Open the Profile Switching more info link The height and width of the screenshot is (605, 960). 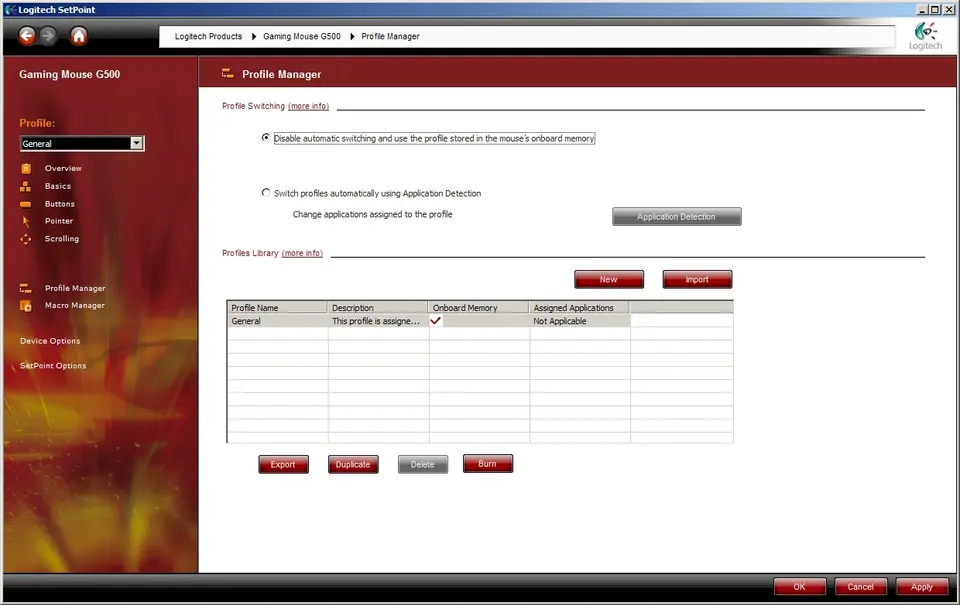[308, 106]
